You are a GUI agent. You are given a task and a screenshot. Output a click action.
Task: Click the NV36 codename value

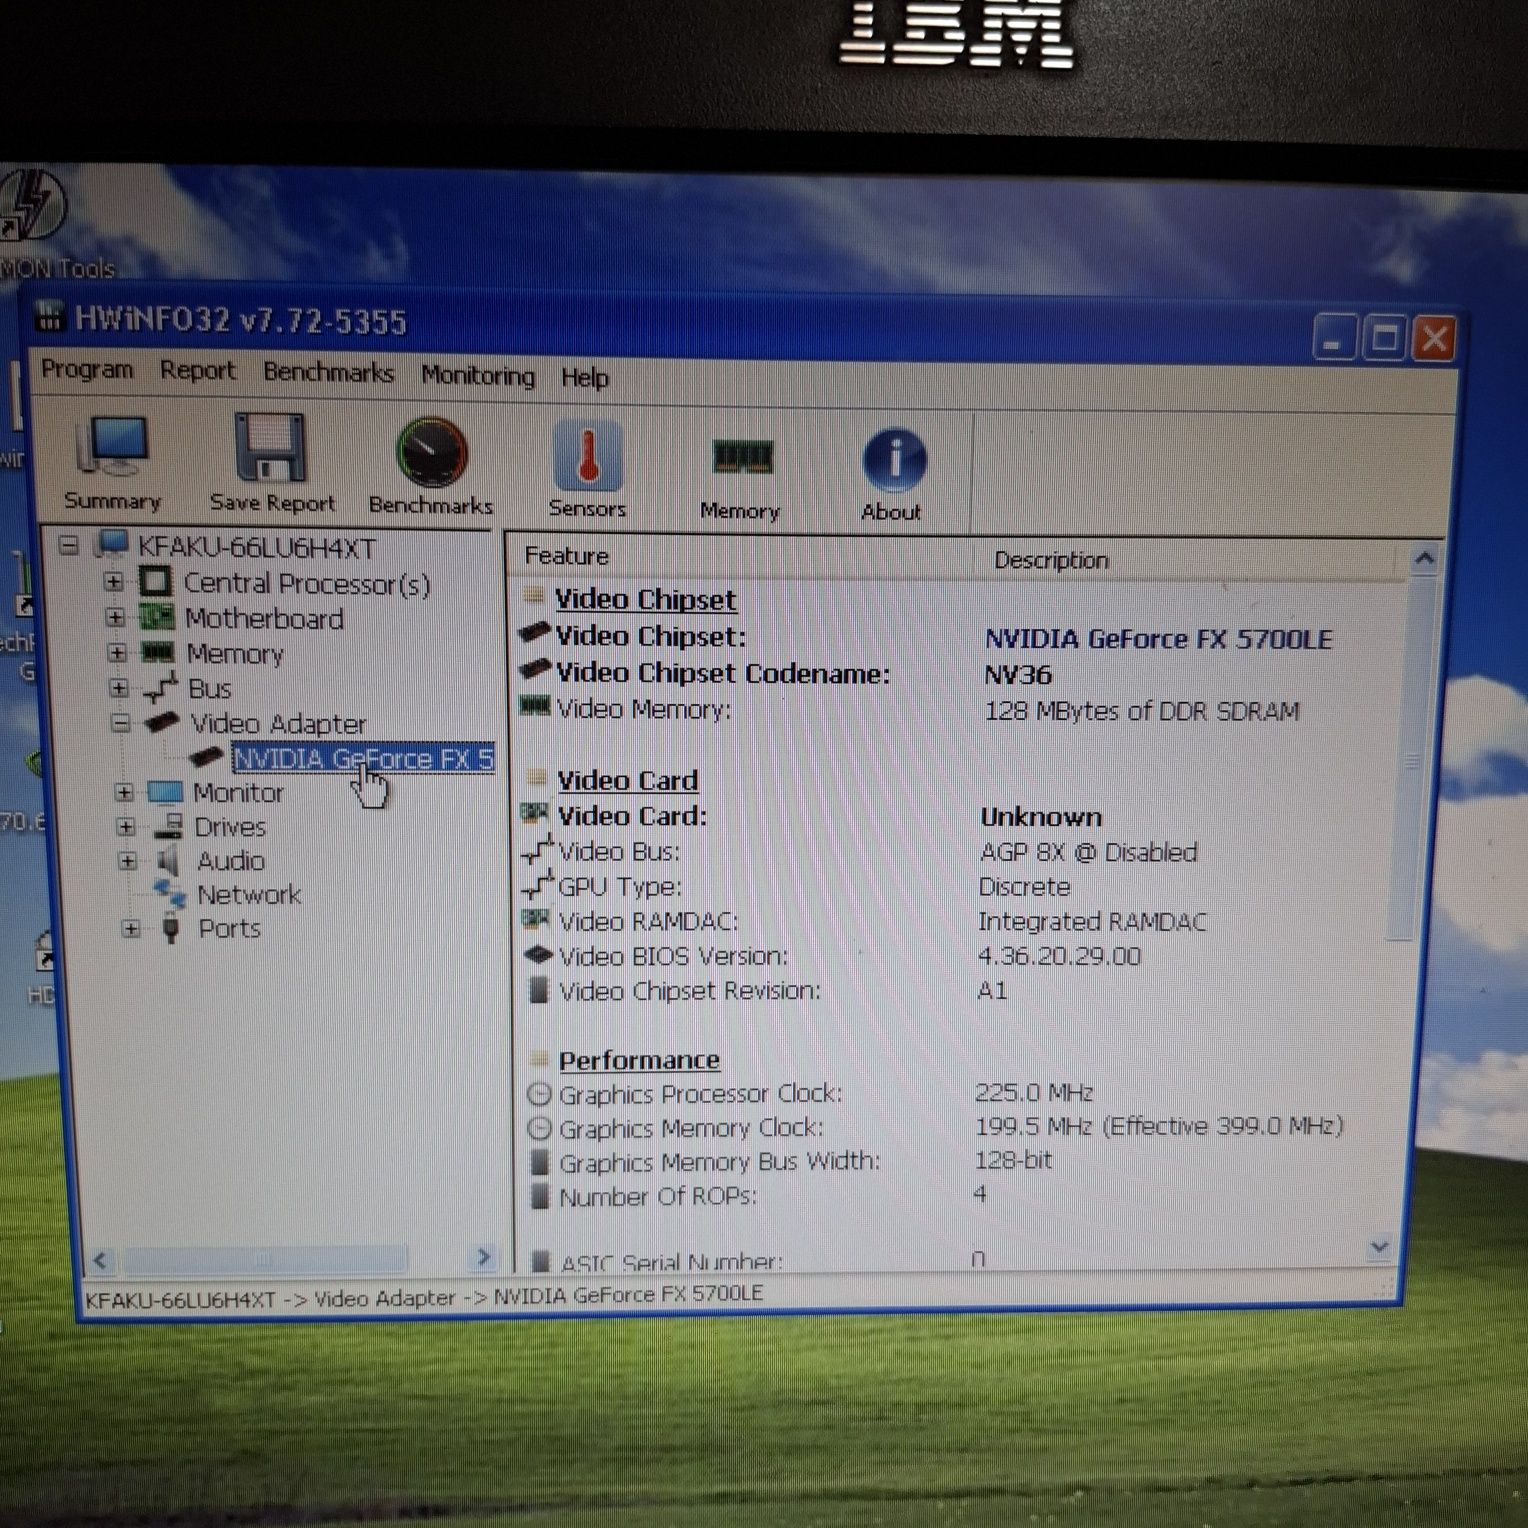(x=1018, y=675)
